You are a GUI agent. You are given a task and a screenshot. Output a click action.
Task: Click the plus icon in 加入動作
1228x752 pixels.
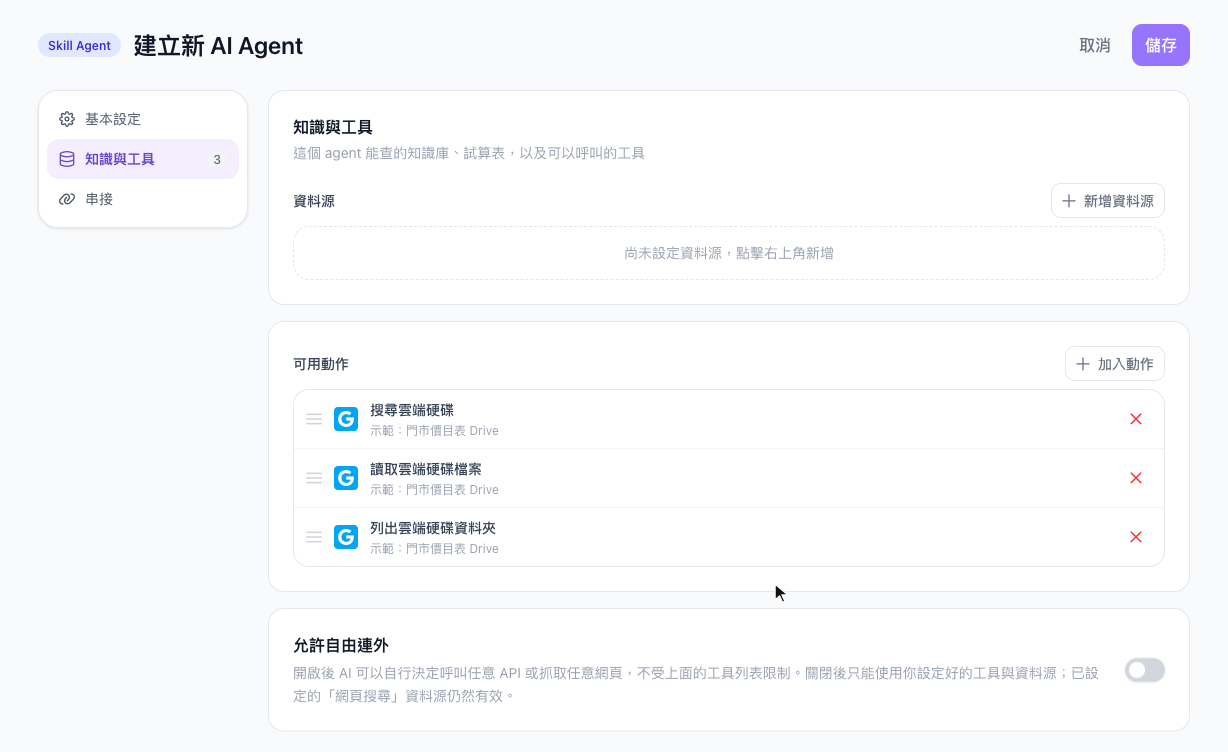coord(1083,364)
